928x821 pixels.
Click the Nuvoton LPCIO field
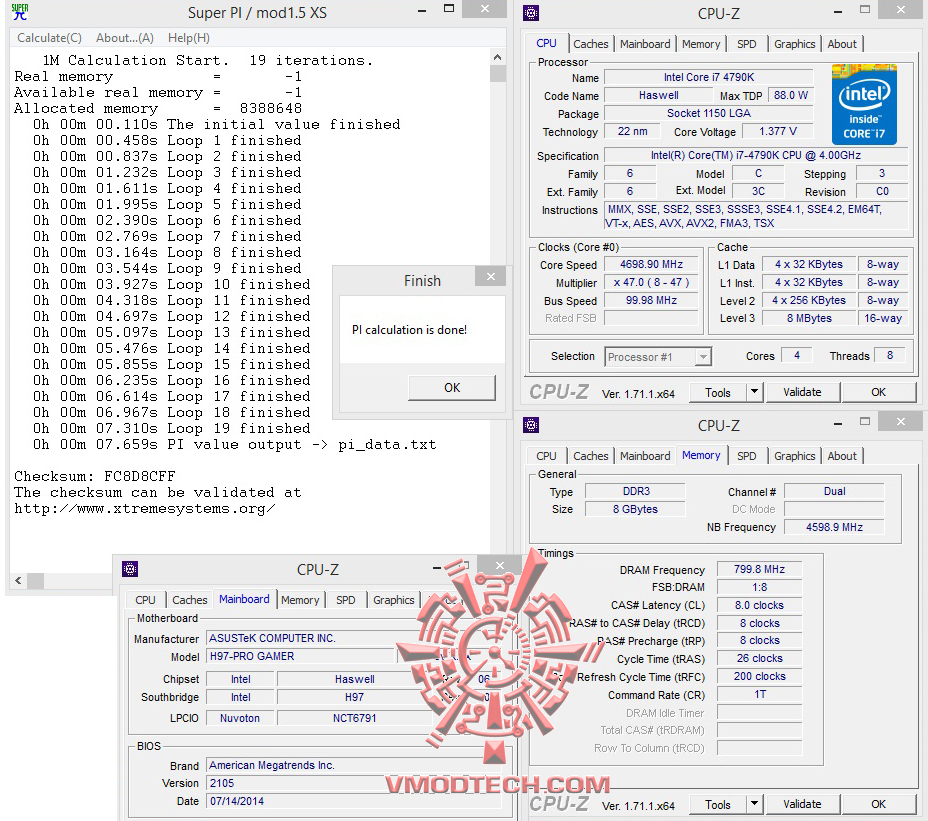click(240, 718)
